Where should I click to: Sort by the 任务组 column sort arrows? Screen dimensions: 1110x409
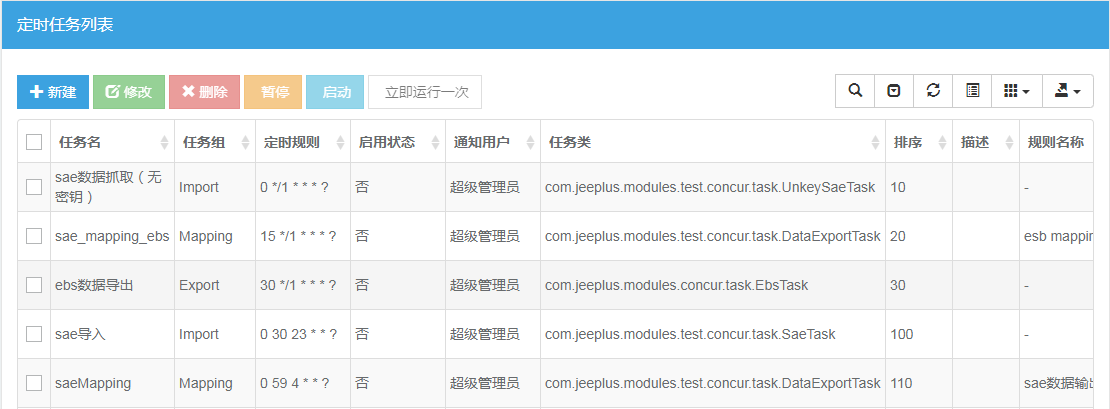[x=246, y=142]
